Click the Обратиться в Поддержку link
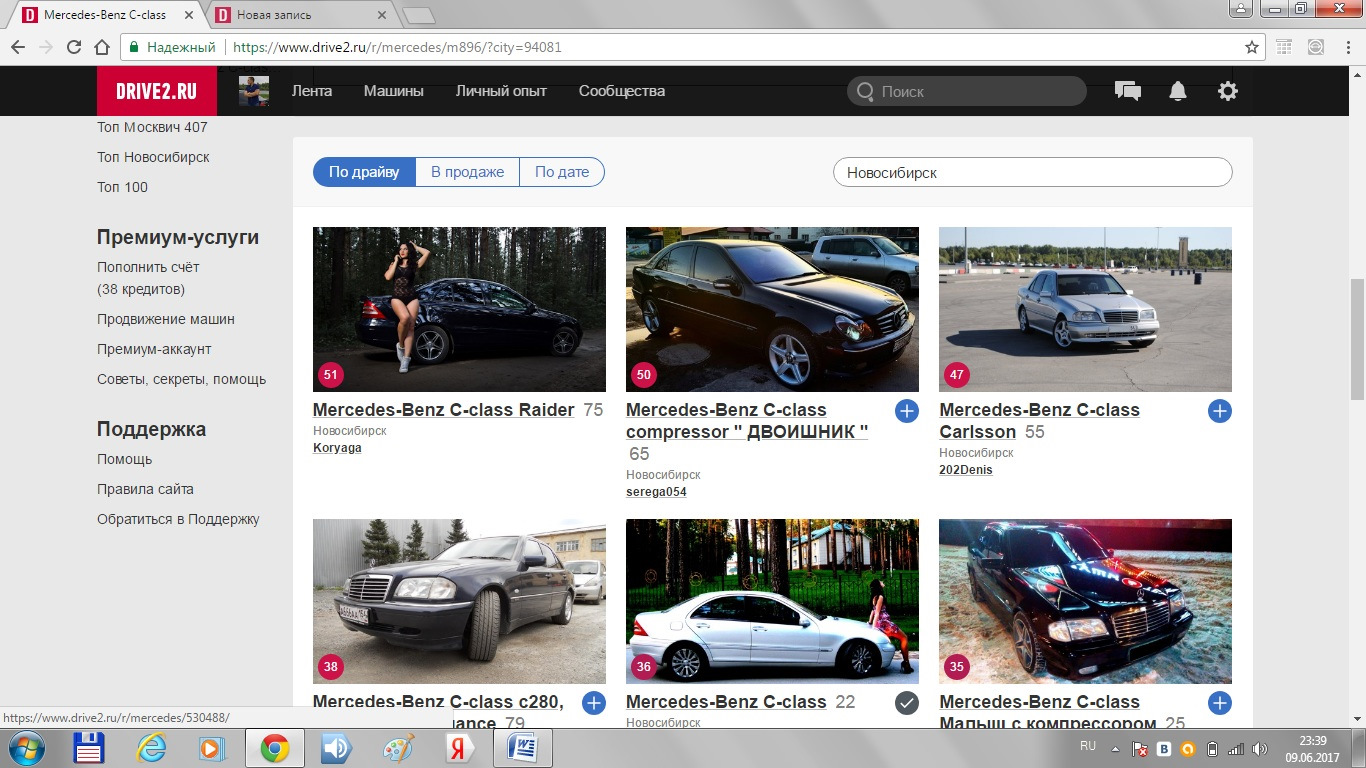 [x=178, y=519]
